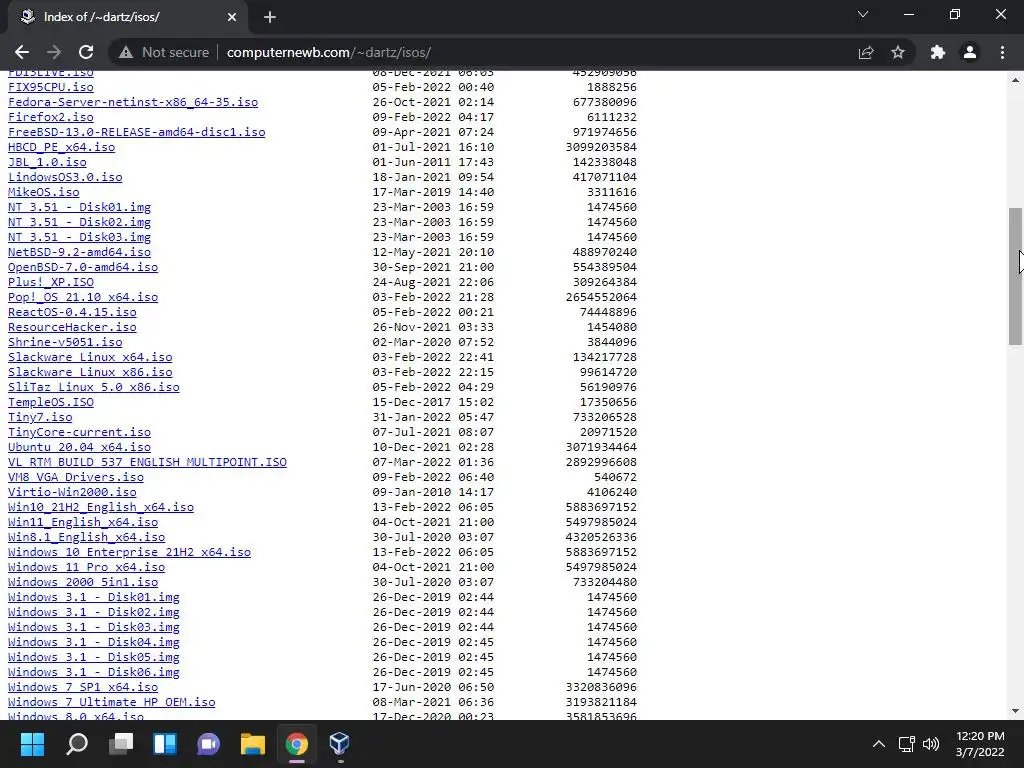Viewport: 1024px width, 768px height.
Task: Click NT 3.51 - Disk02.img link
Action: click(x=79, y=222)
